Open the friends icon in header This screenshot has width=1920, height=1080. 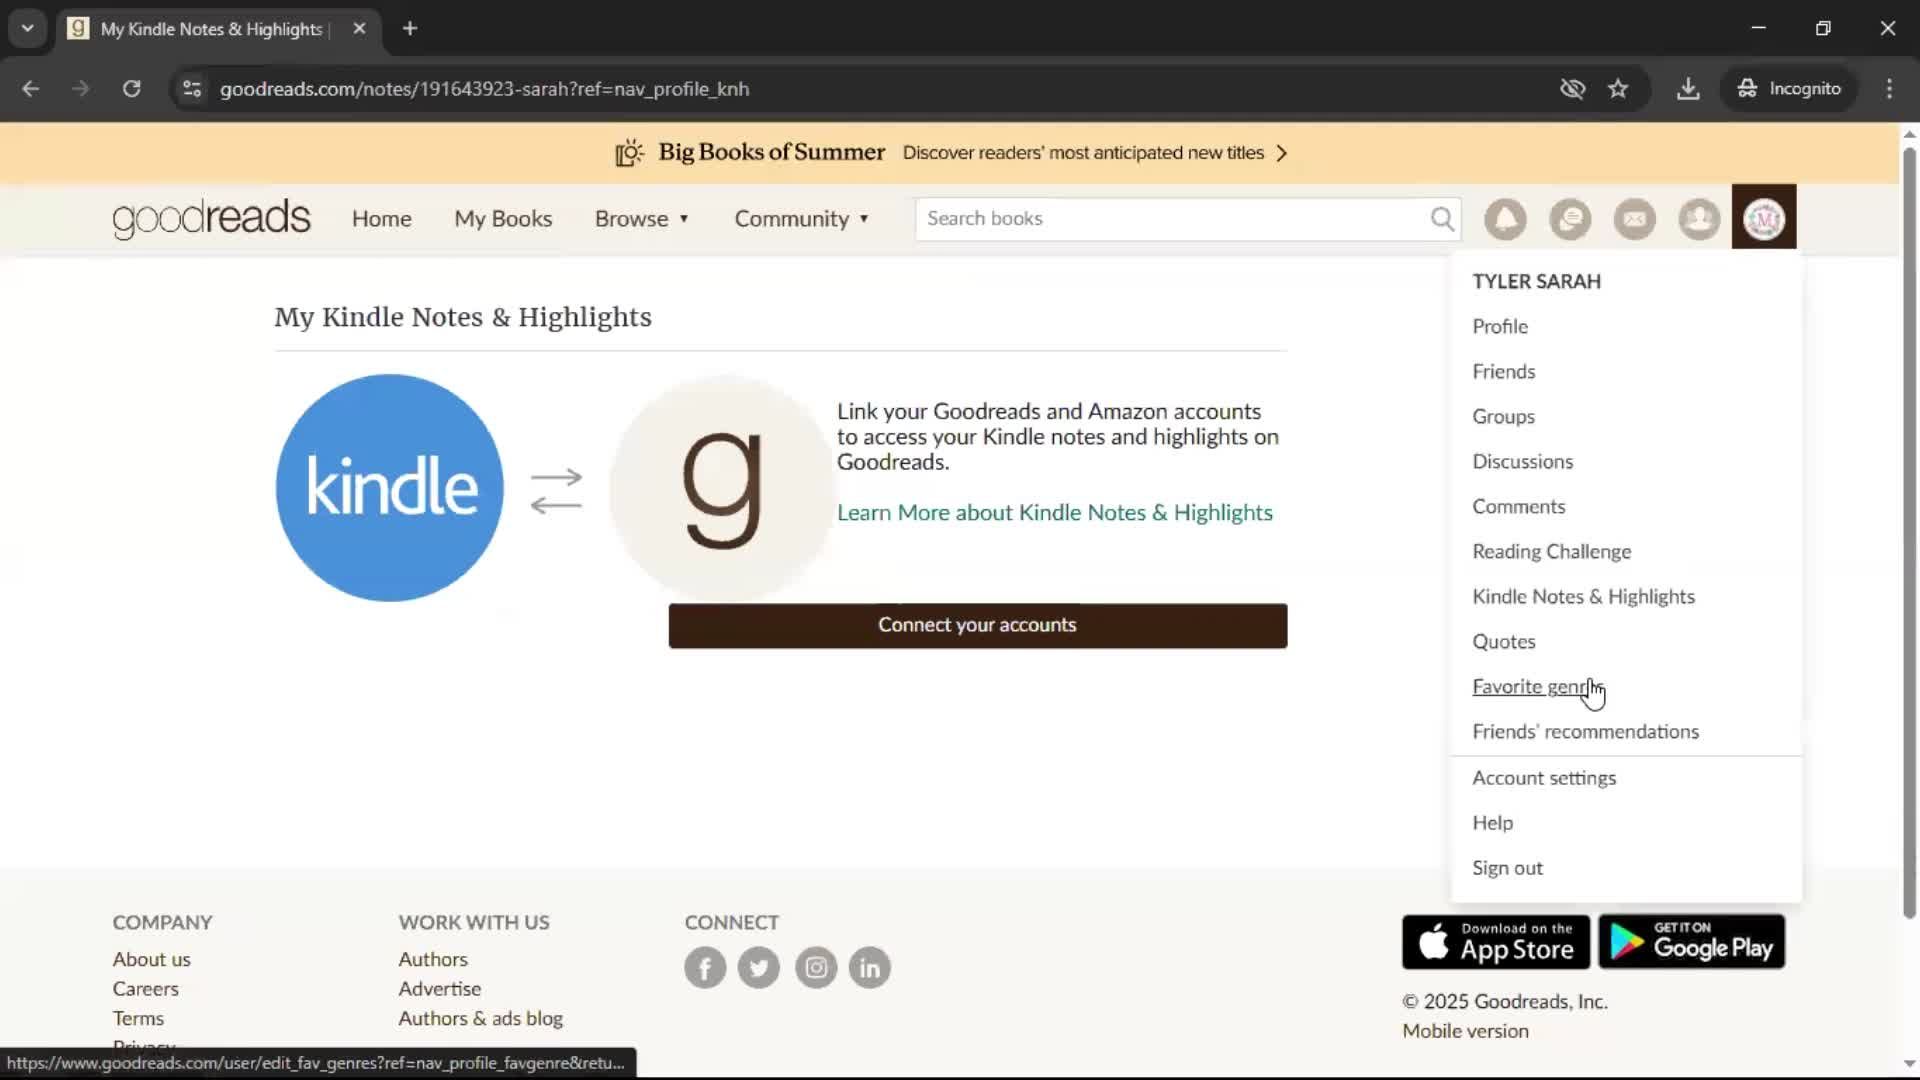point(1699,218)
